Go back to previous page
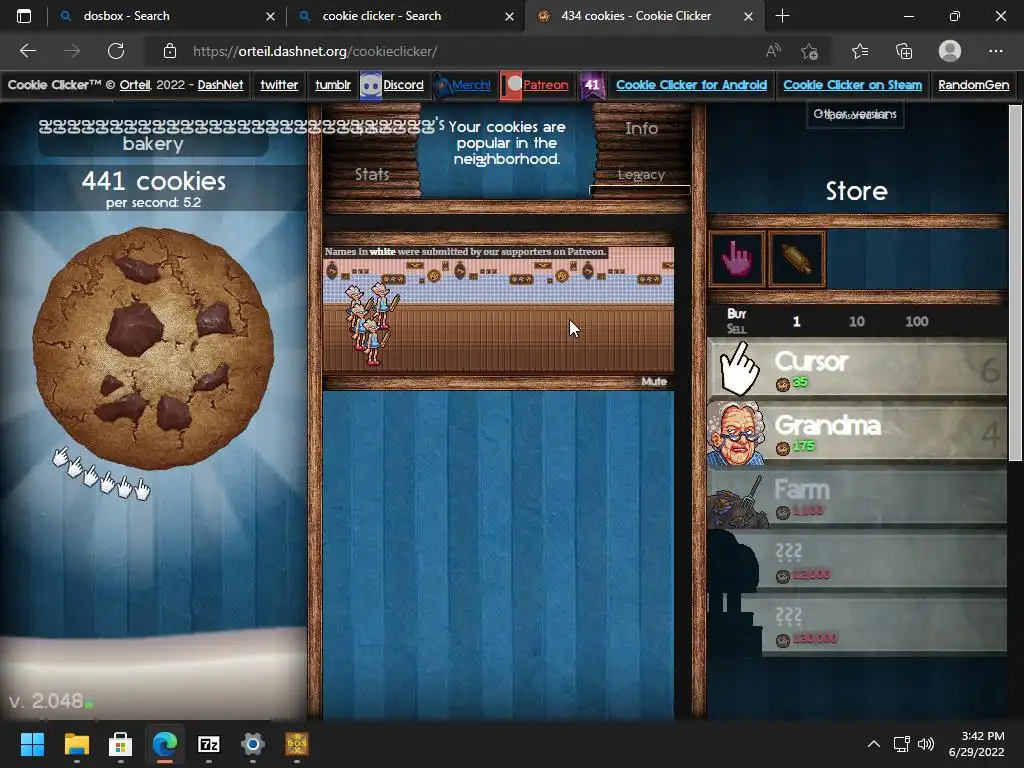 pyautogui.click(x=27, y=51)
